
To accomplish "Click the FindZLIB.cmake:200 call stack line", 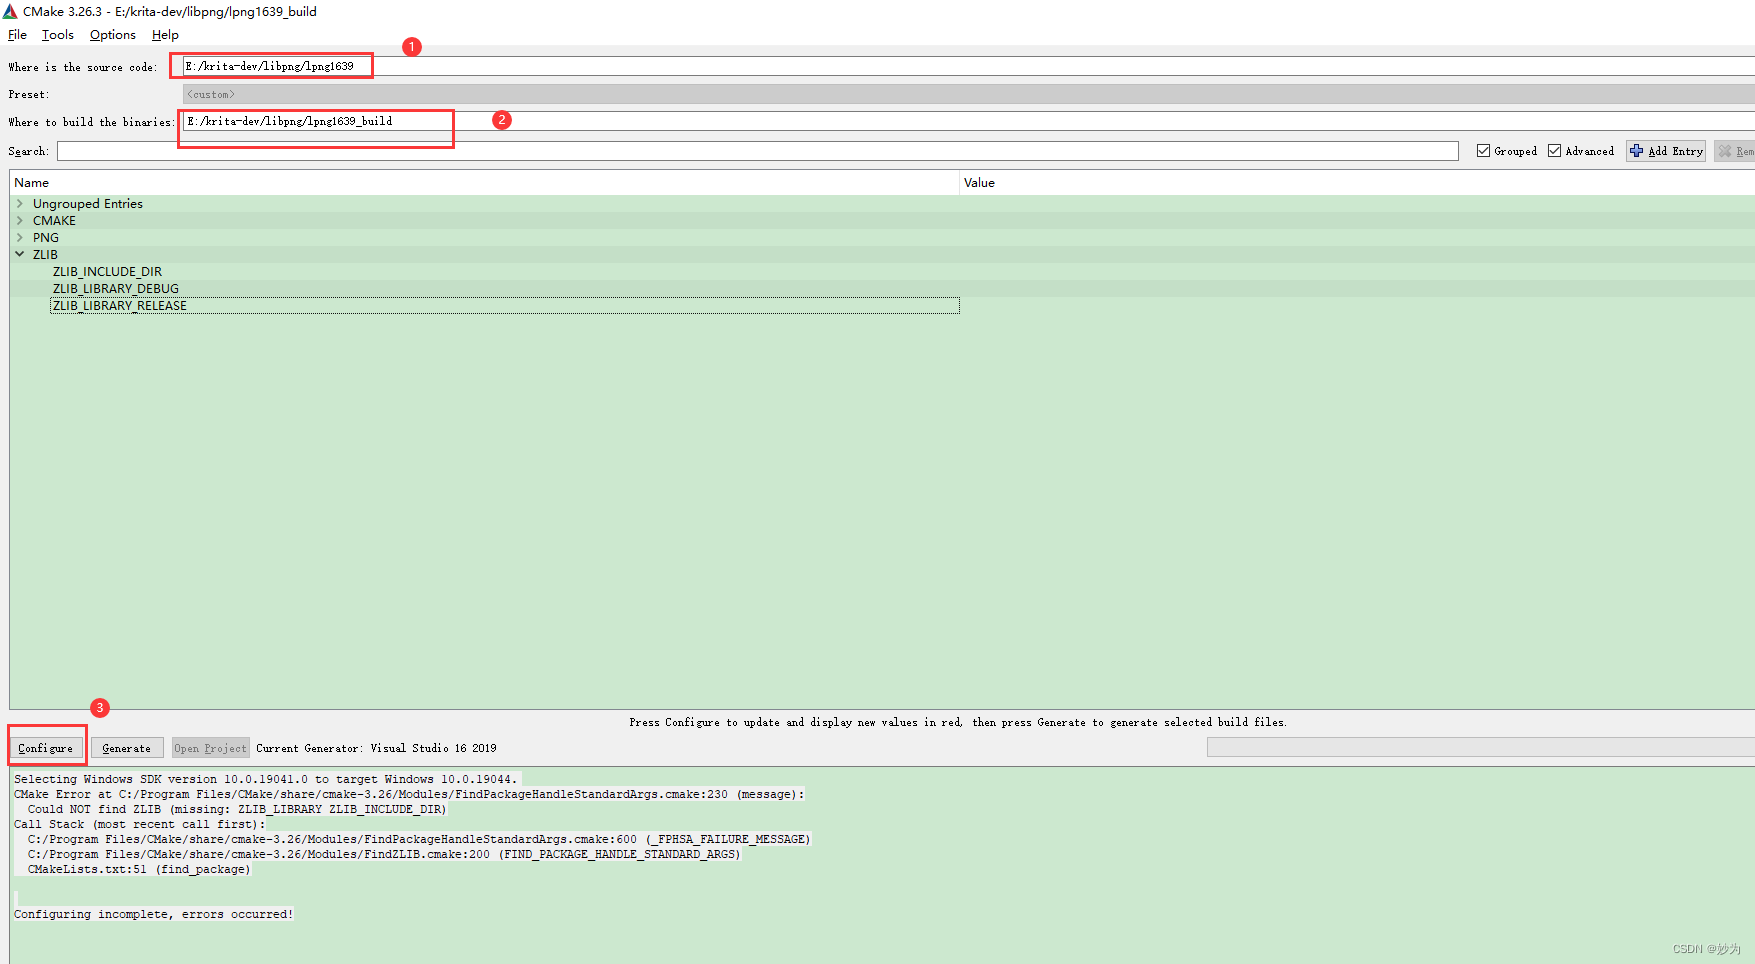I will pyautogui.click(x=384, y=854).
